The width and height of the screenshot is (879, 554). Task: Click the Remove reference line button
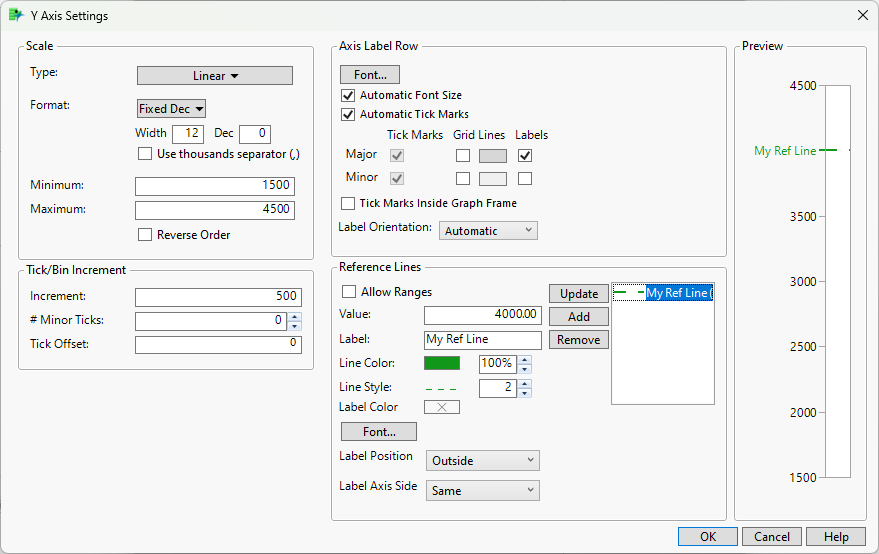(x=579, y=340)
